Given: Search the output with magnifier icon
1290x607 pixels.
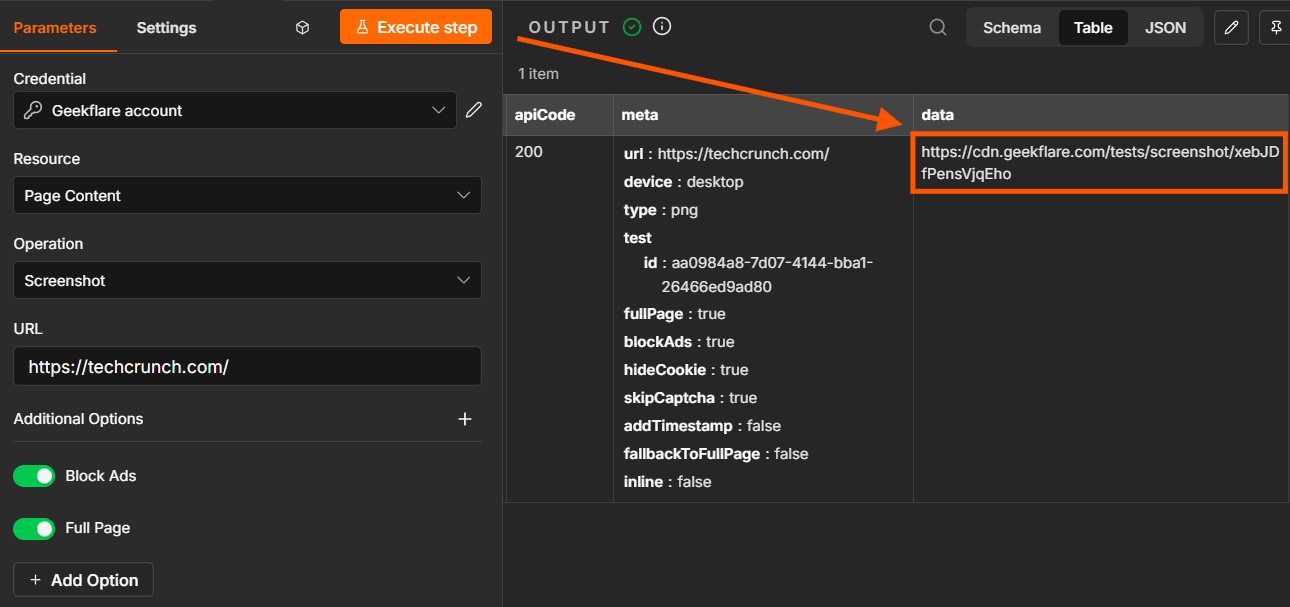Looking at the screenshot, I should (938, 28).
